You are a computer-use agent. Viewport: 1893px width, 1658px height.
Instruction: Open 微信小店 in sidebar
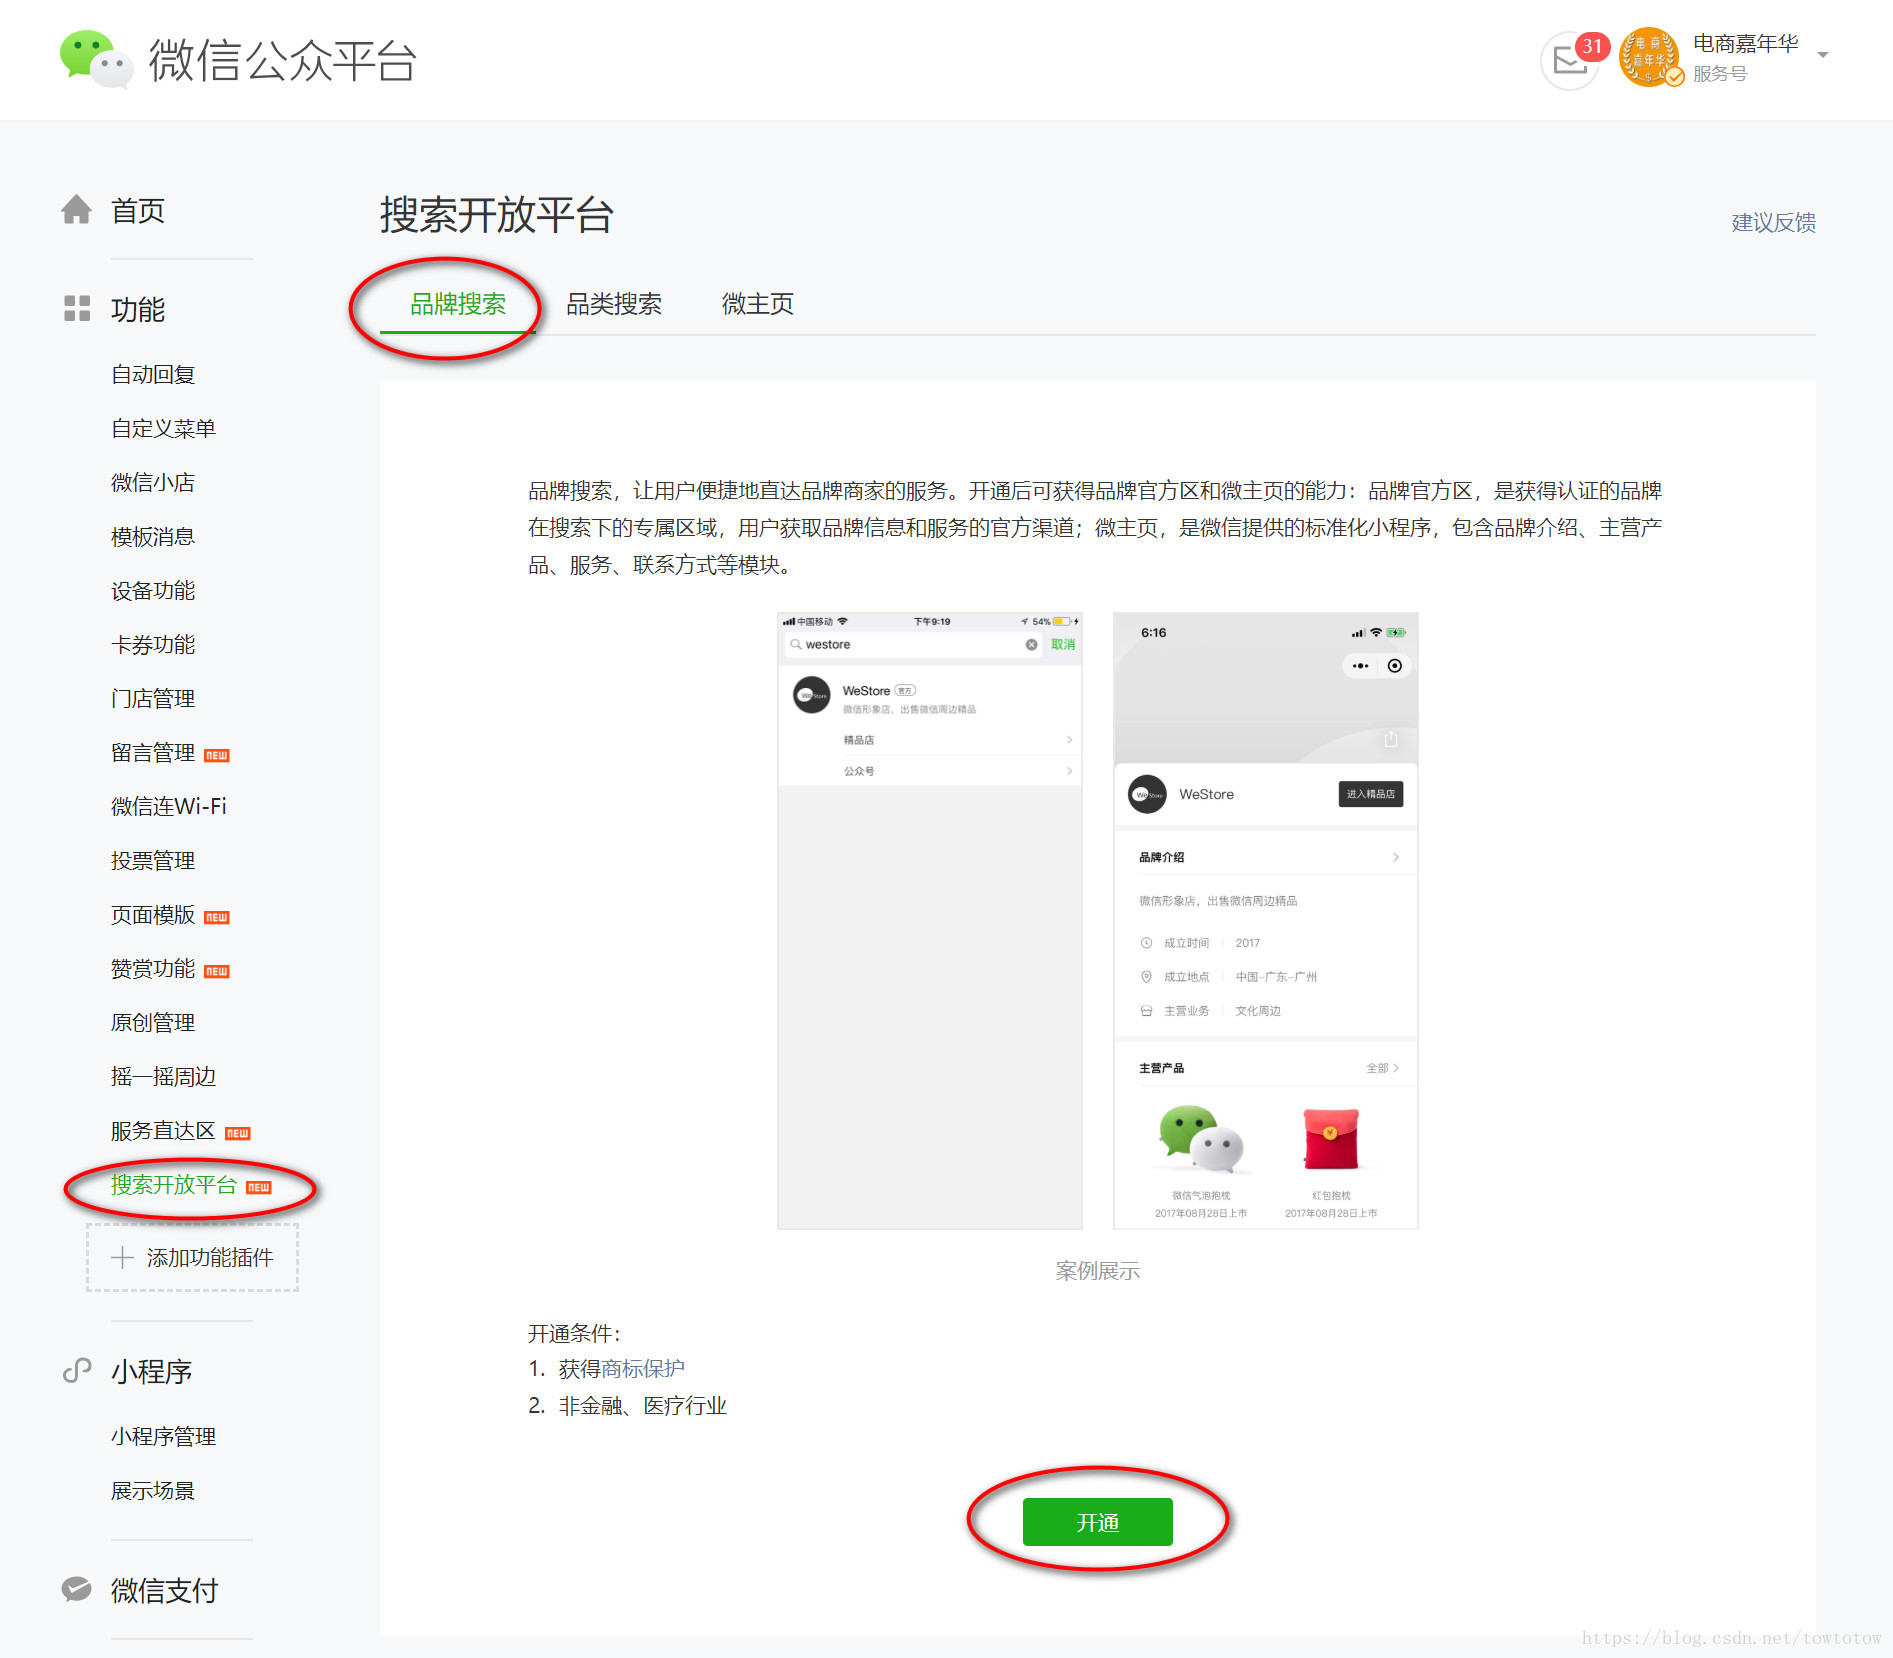point(153,482)
